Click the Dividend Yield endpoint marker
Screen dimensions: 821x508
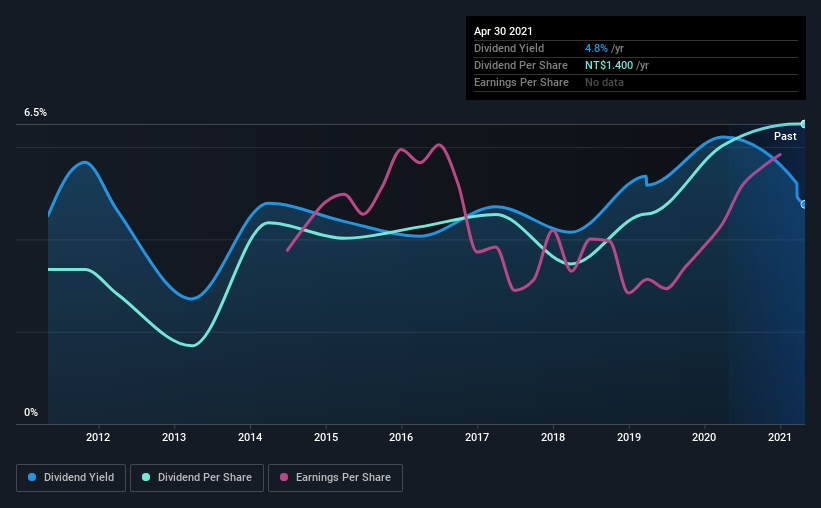coord(804,204)
